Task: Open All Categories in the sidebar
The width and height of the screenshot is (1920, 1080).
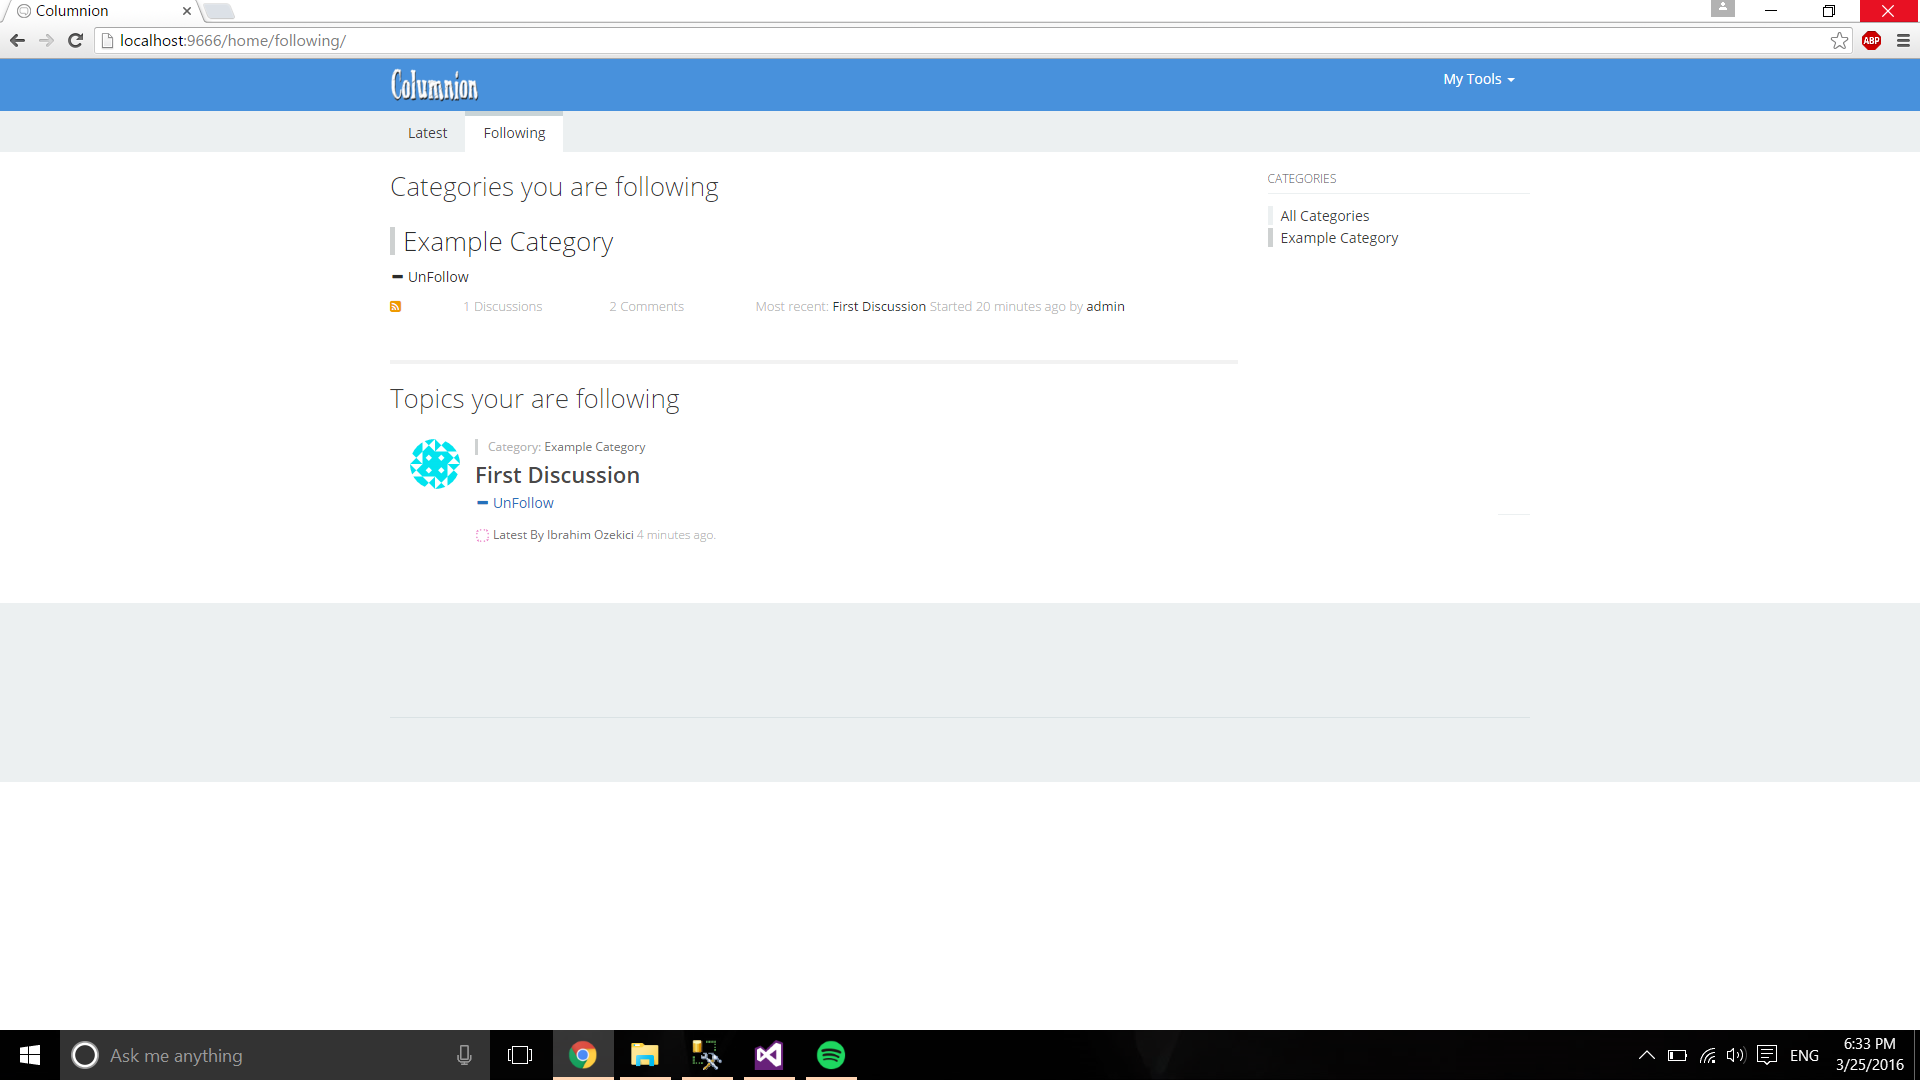Action: (x=1324, y=216)
